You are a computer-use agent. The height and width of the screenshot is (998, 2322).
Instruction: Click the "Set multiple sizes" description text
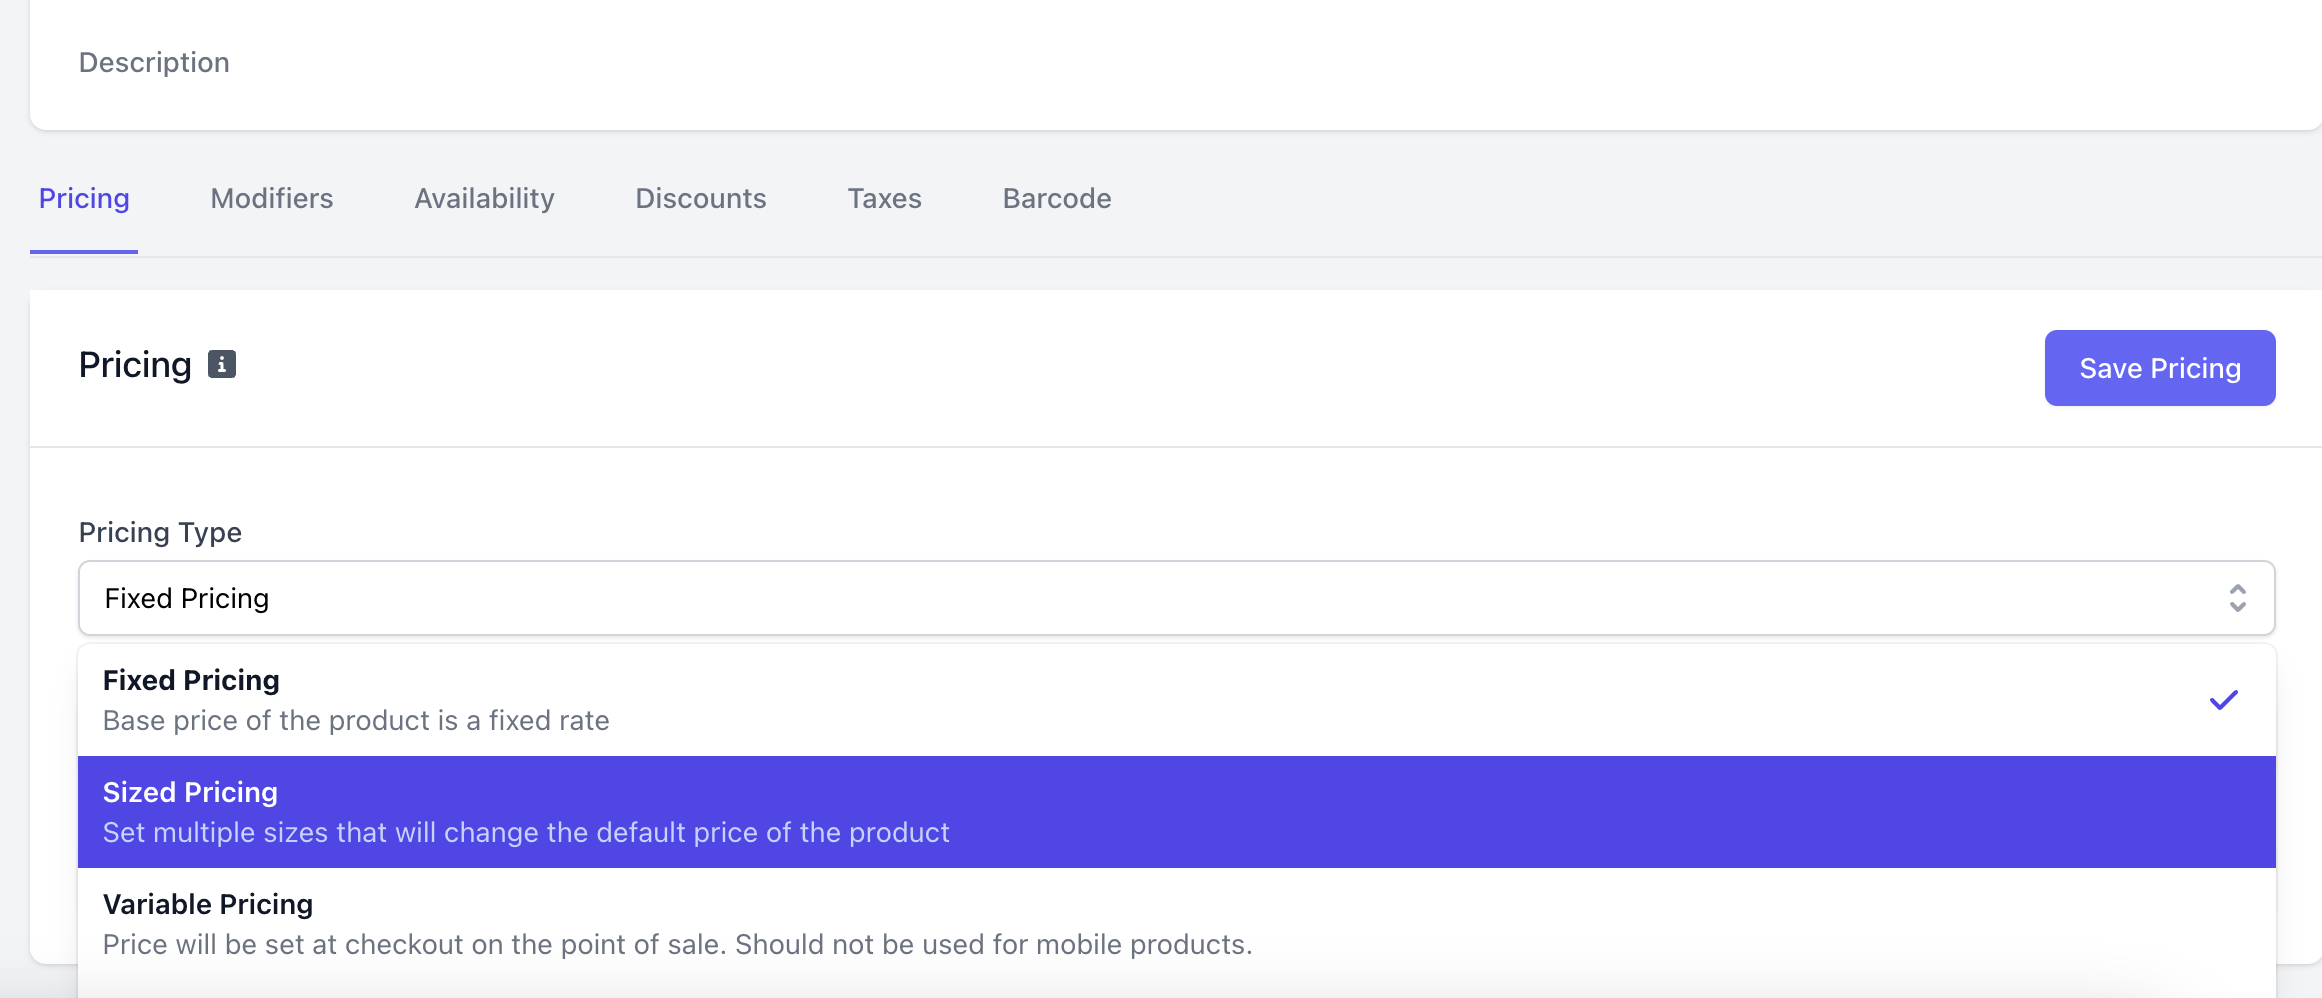pos(526,833)
